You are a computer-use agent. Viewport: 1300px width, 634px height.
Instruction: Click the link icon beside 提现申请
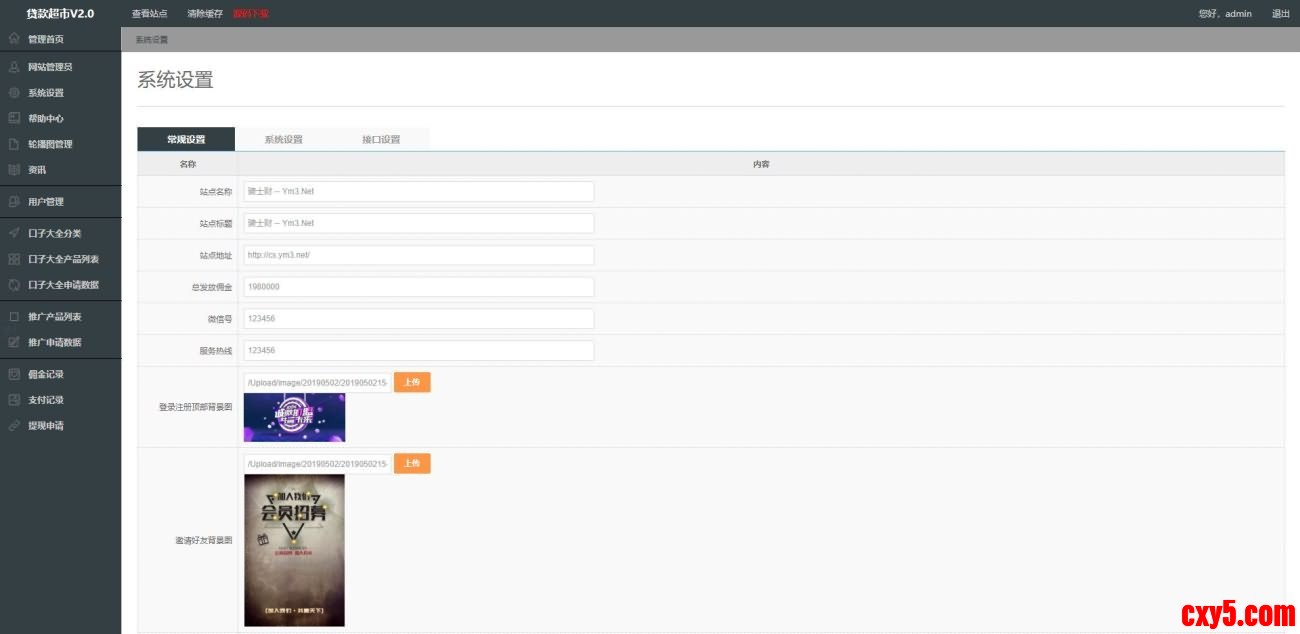pos(14,425)
